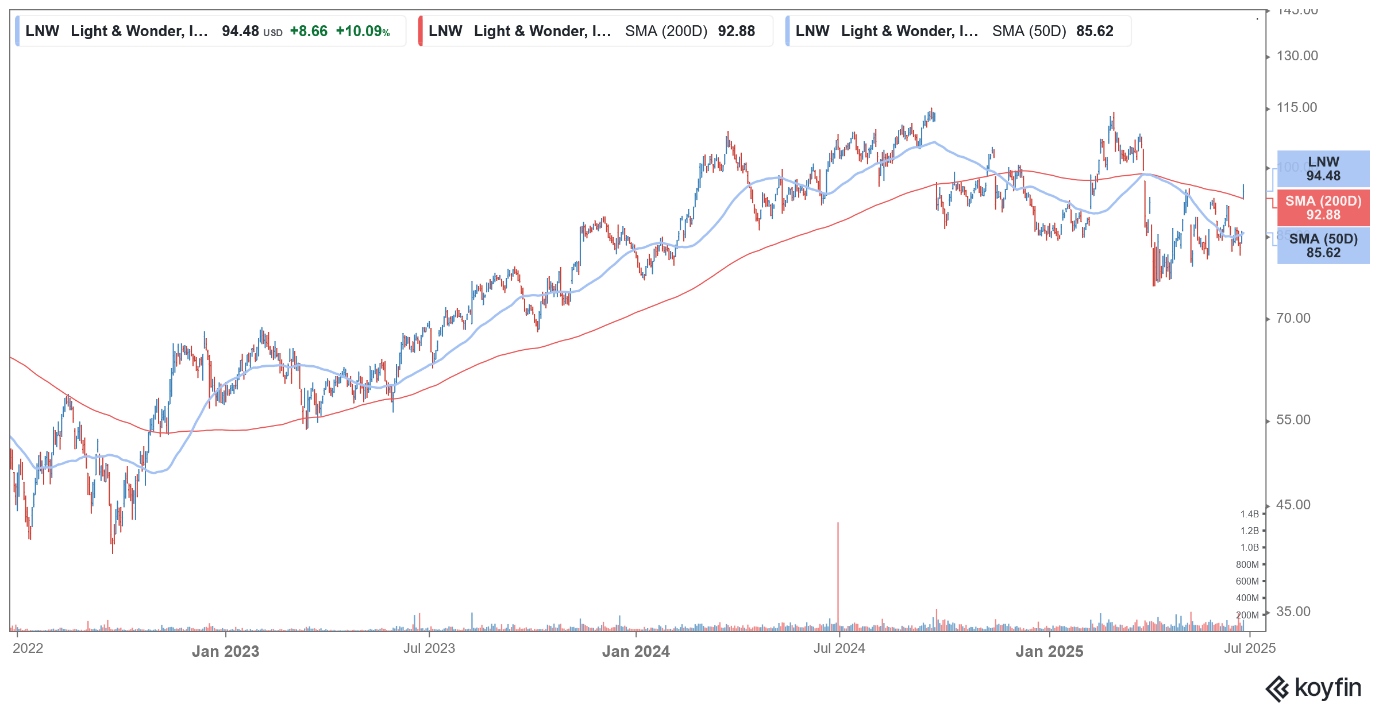This screenshot has width=1379, height=712.
Task: Click the 200M volume axis label
Action: coord(1247,615)
